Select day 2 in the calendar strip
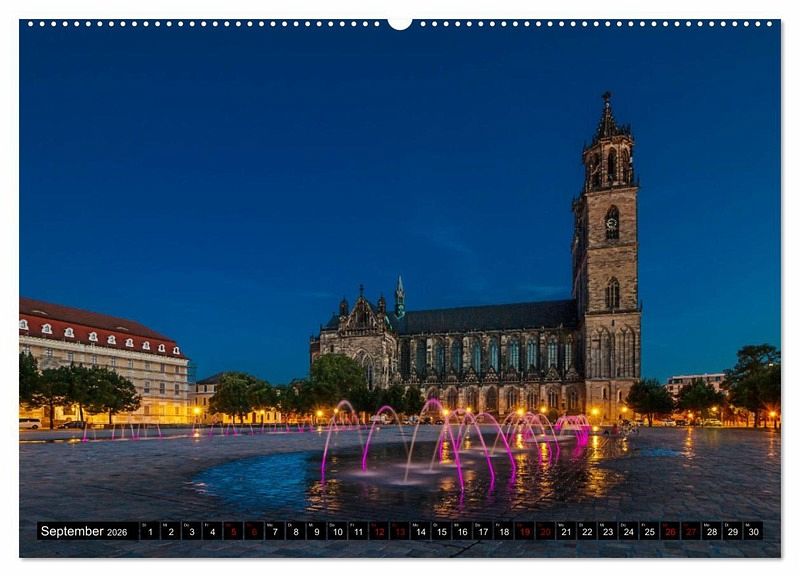This screenshot has width=800, height=577. point(171,531)
